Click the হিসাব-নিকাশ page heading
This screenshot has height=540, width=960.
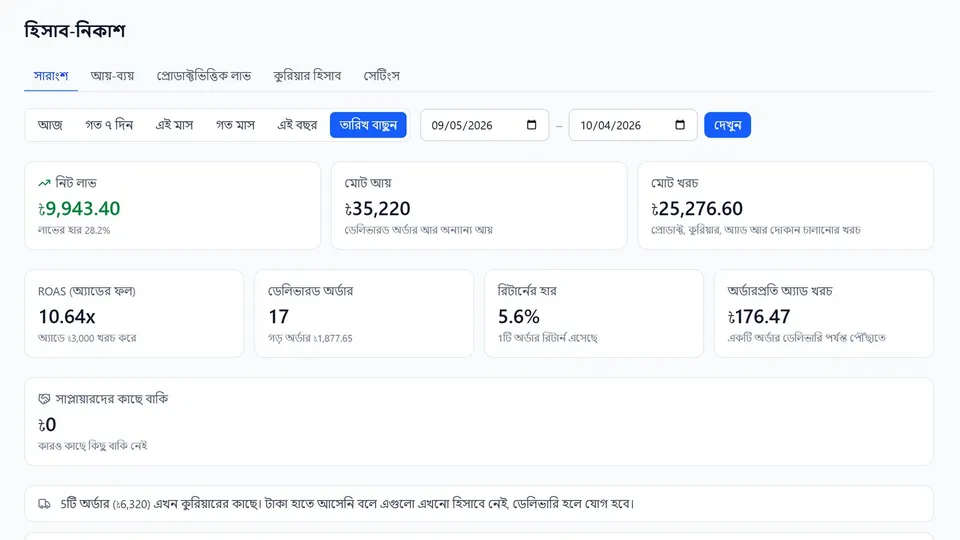[x=75, y=30]
